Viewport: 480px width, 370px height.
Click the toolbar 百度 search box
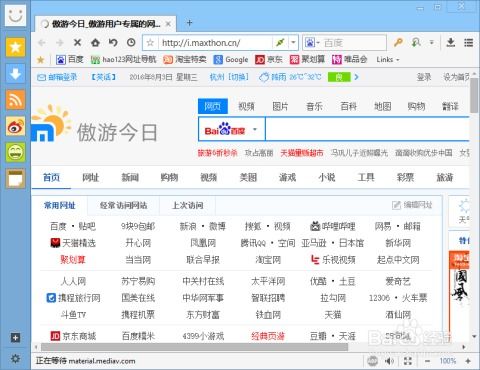pyautogui.click(x=353, y=43)
